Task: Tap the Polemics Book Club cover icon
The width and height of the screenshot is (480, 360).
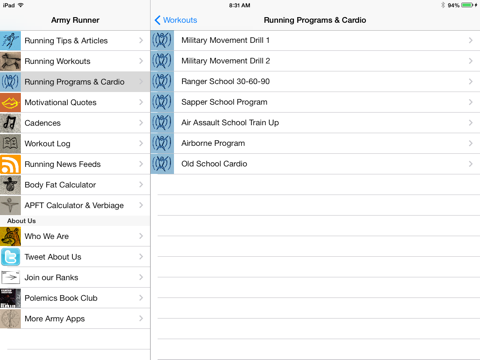Action: (x=10, y=298)
